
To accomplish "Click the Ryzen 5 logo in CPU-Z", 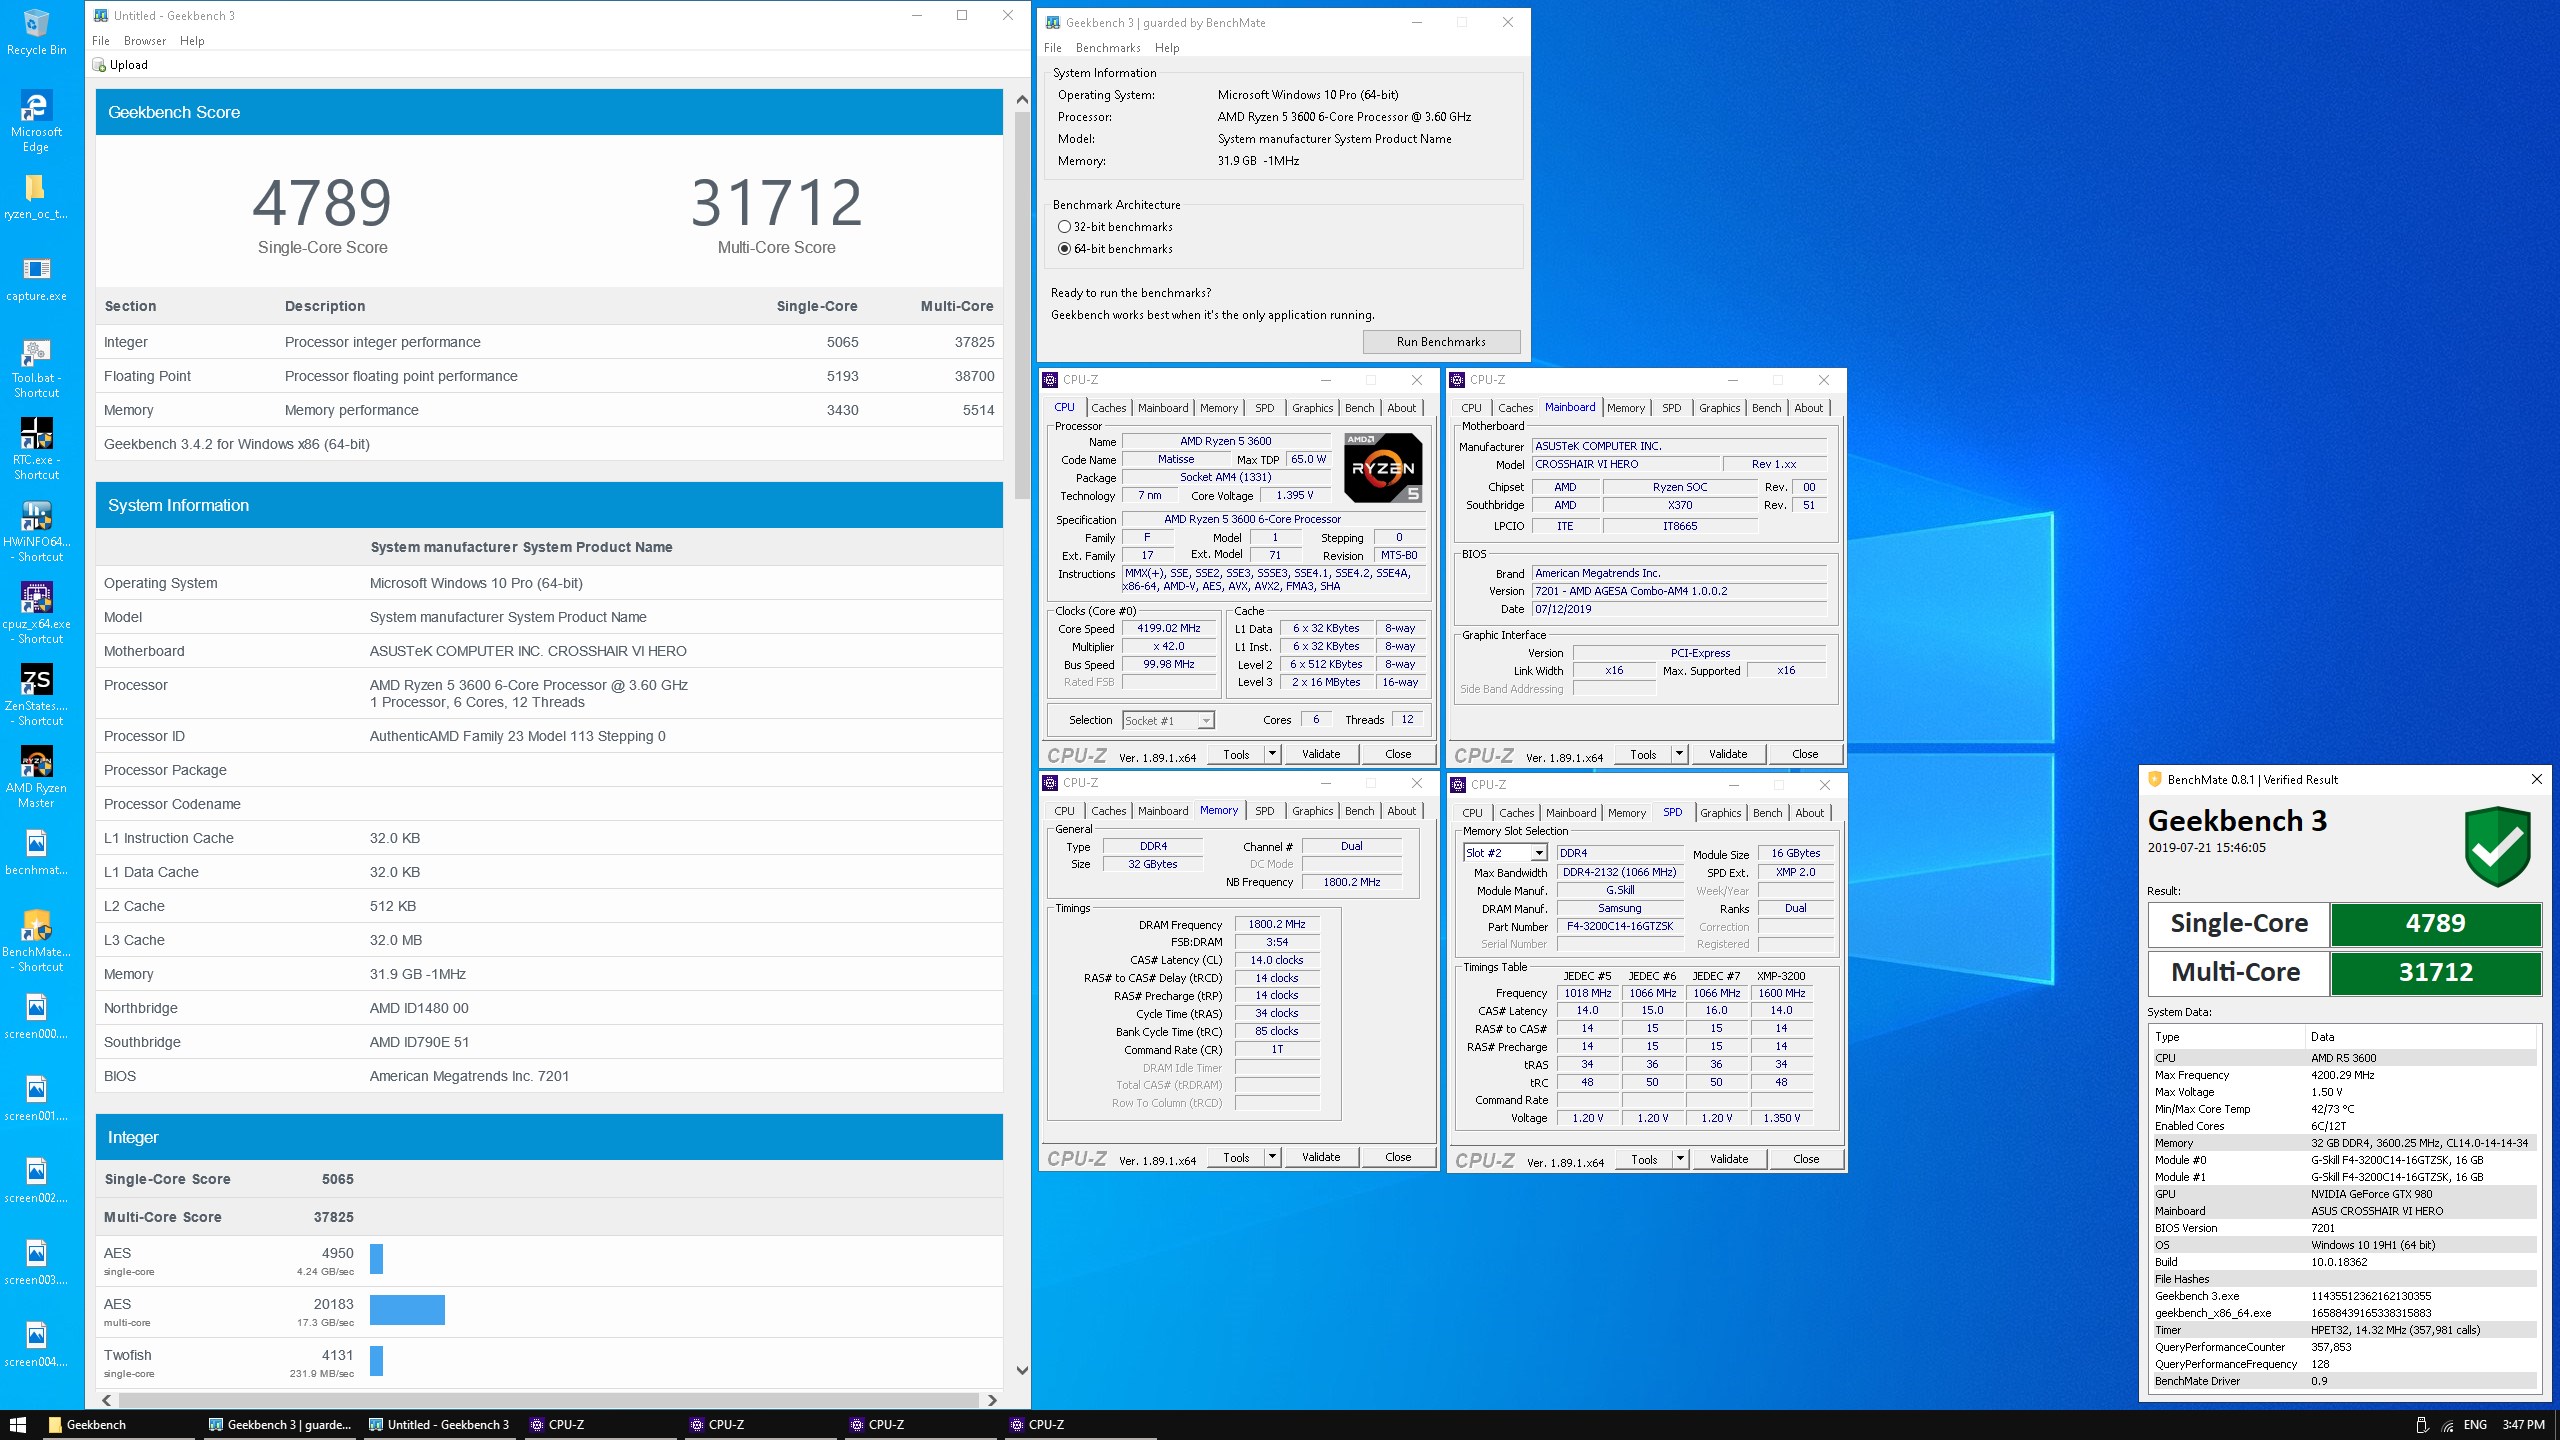I will click(1383, 467).
